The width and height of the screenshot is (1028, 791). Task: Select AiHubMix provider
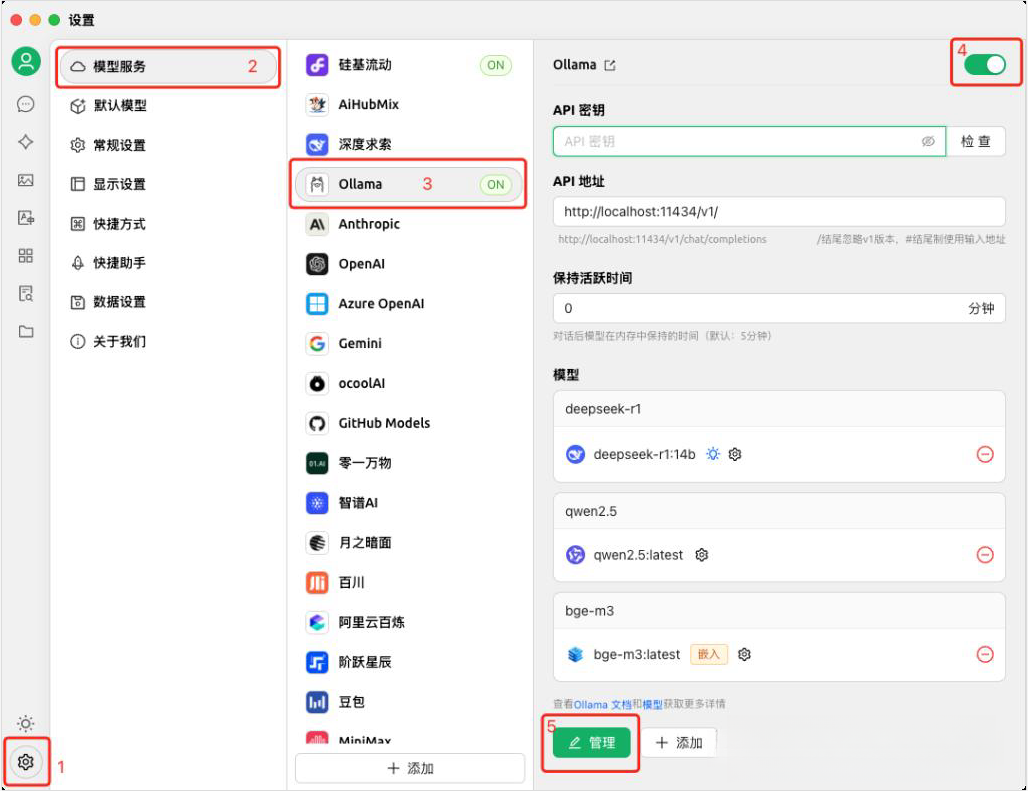tap(409, 105)
